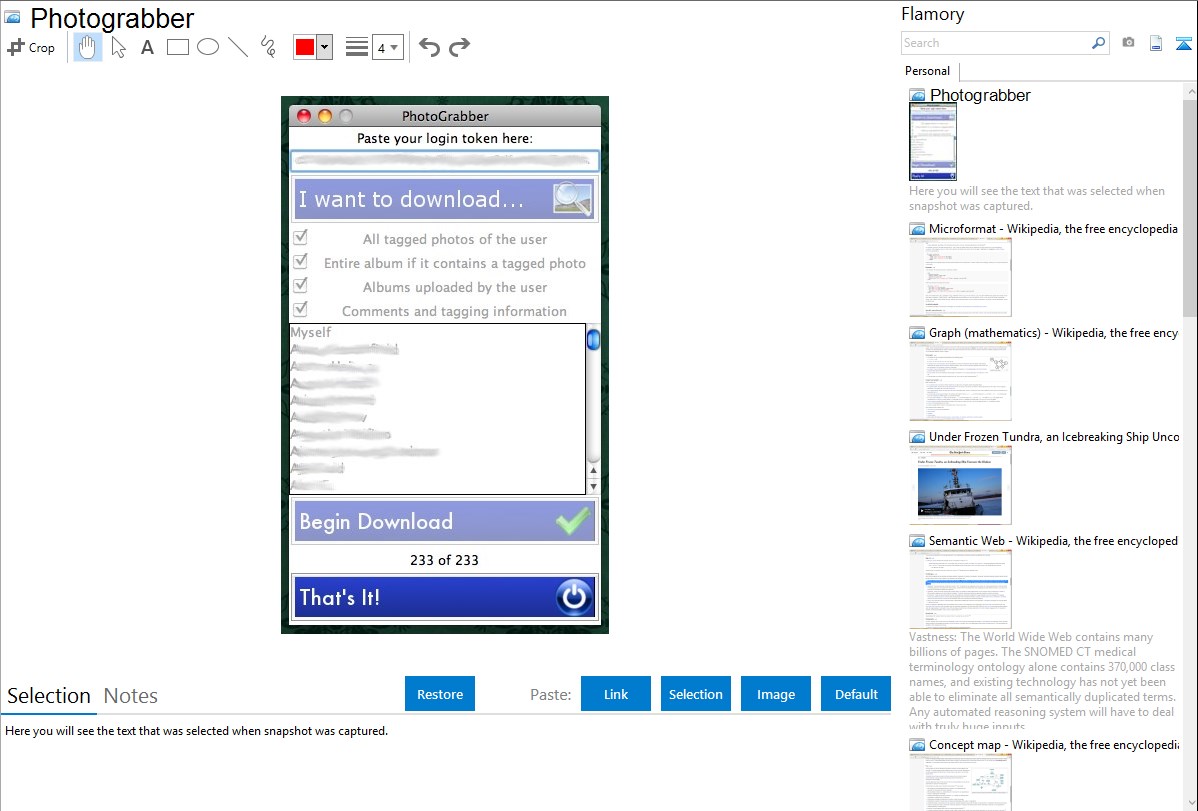The height and width of the screenshot is (811, 1198).
Task: Click the "Graph (mathematics) - Wikipedia" title
Action: click(1053, 333)
